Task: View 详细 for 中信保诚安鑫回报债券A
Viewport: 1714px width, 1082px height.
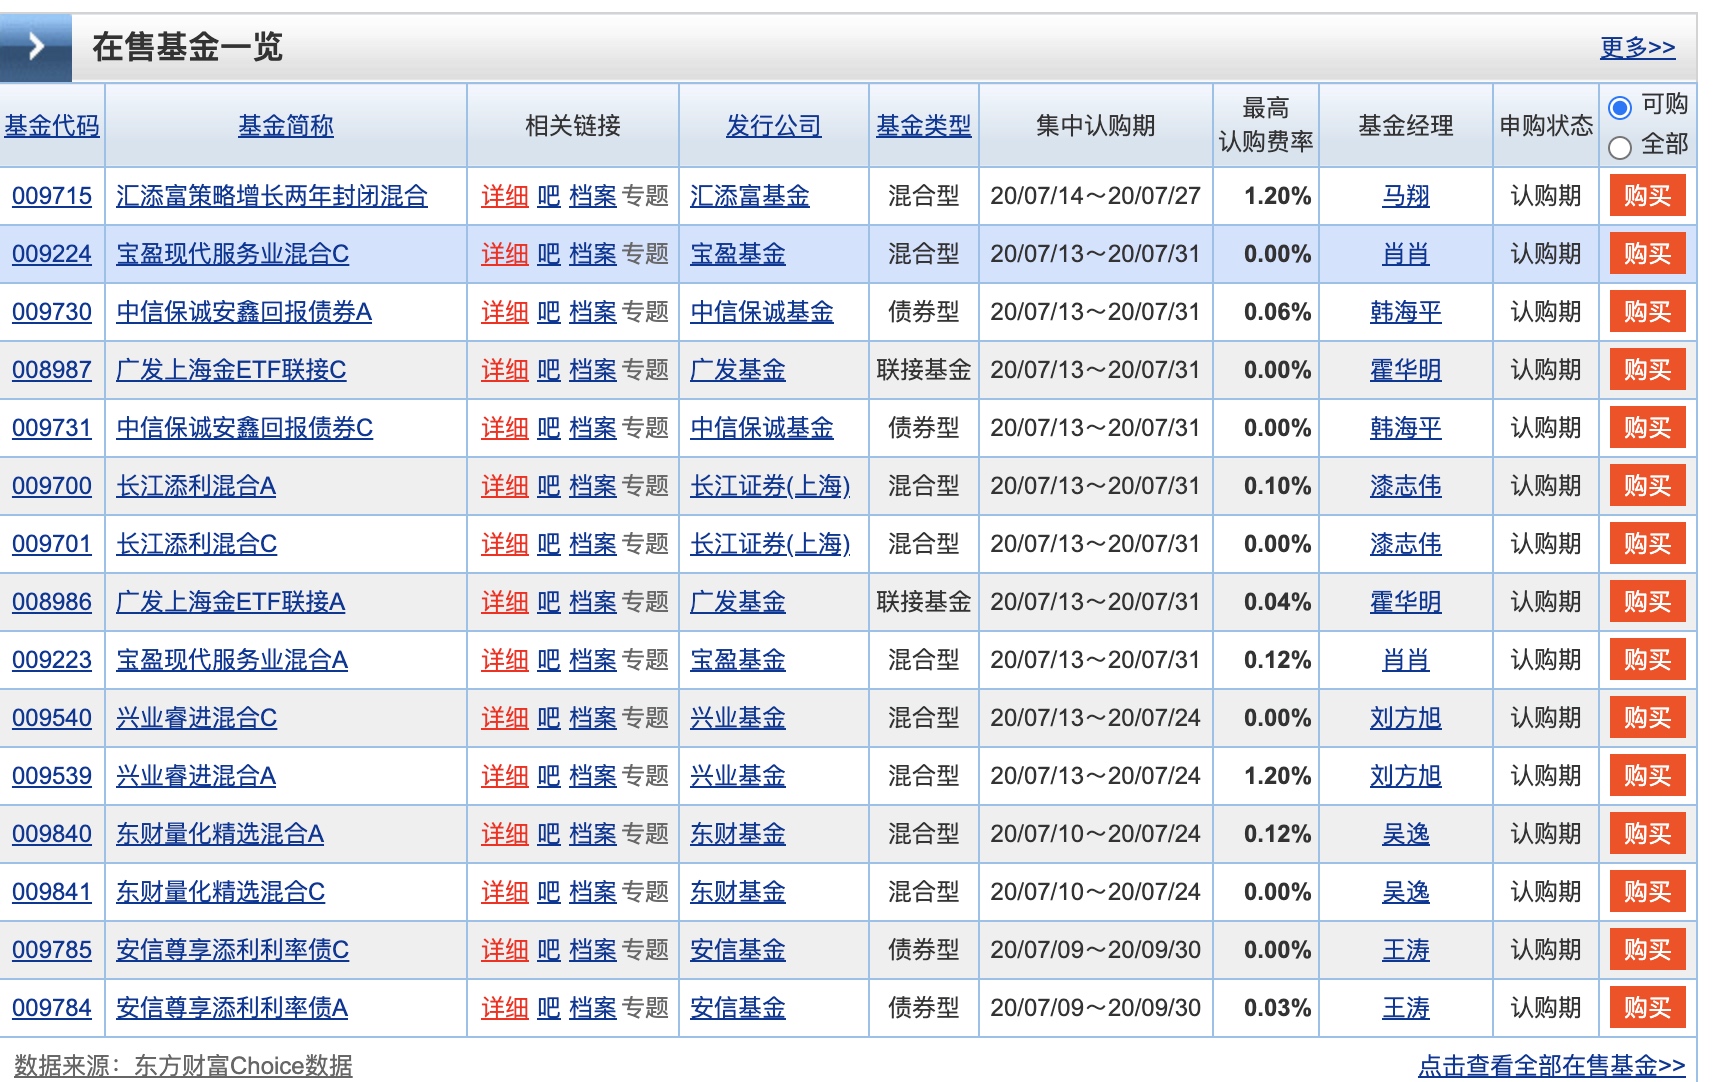Action: (504, 312)
